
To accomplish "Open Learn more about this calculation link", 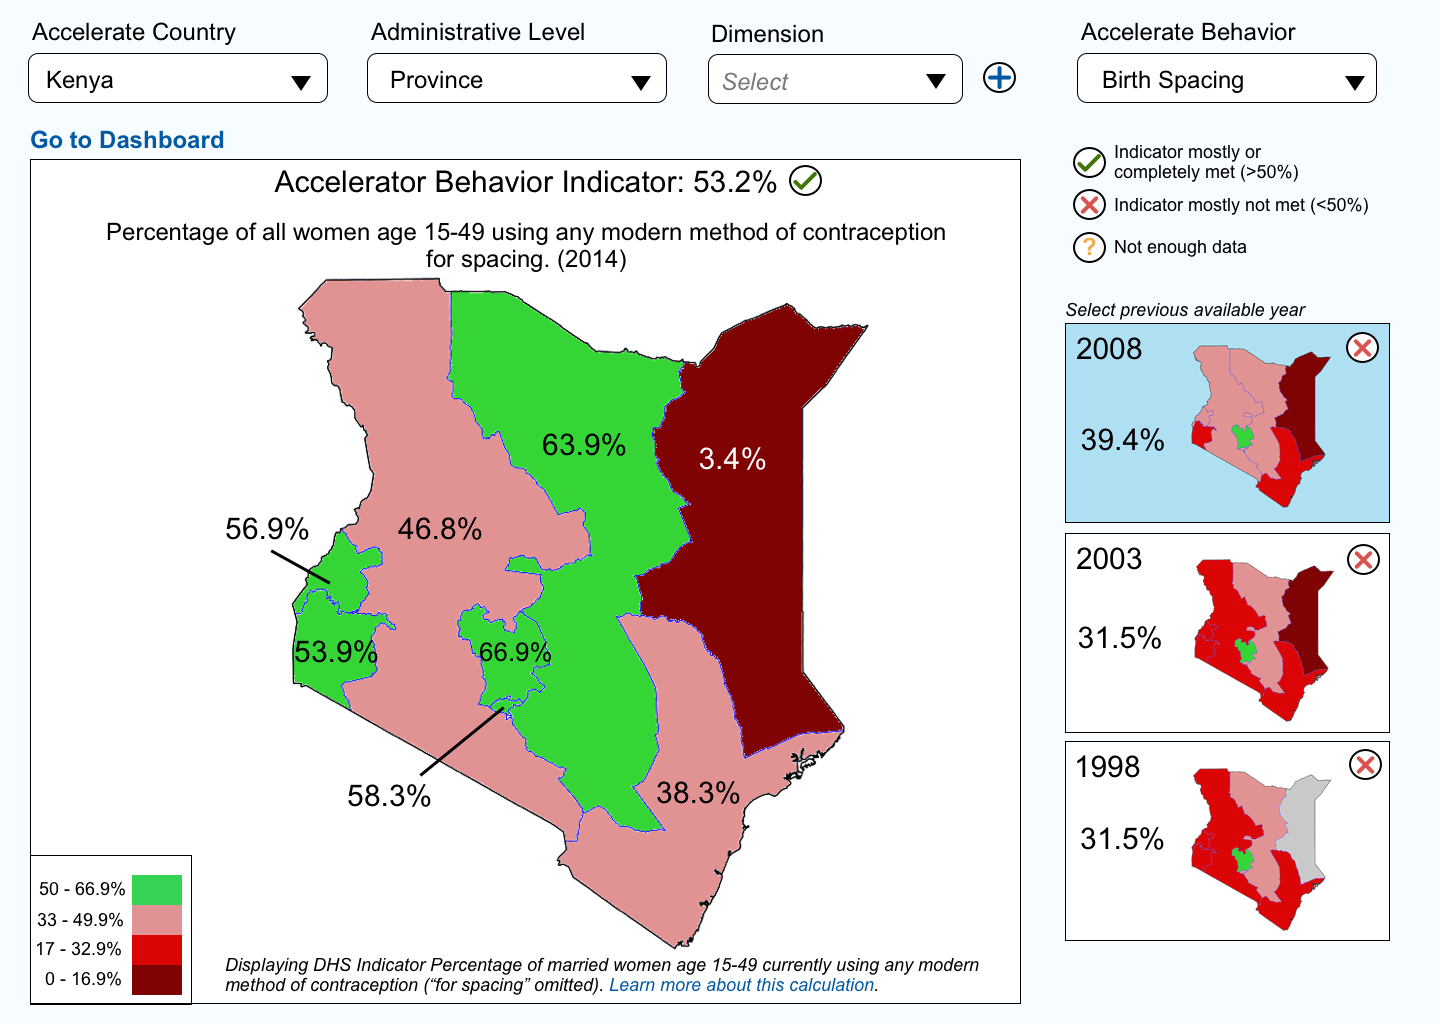I will (x=743, y=985).
